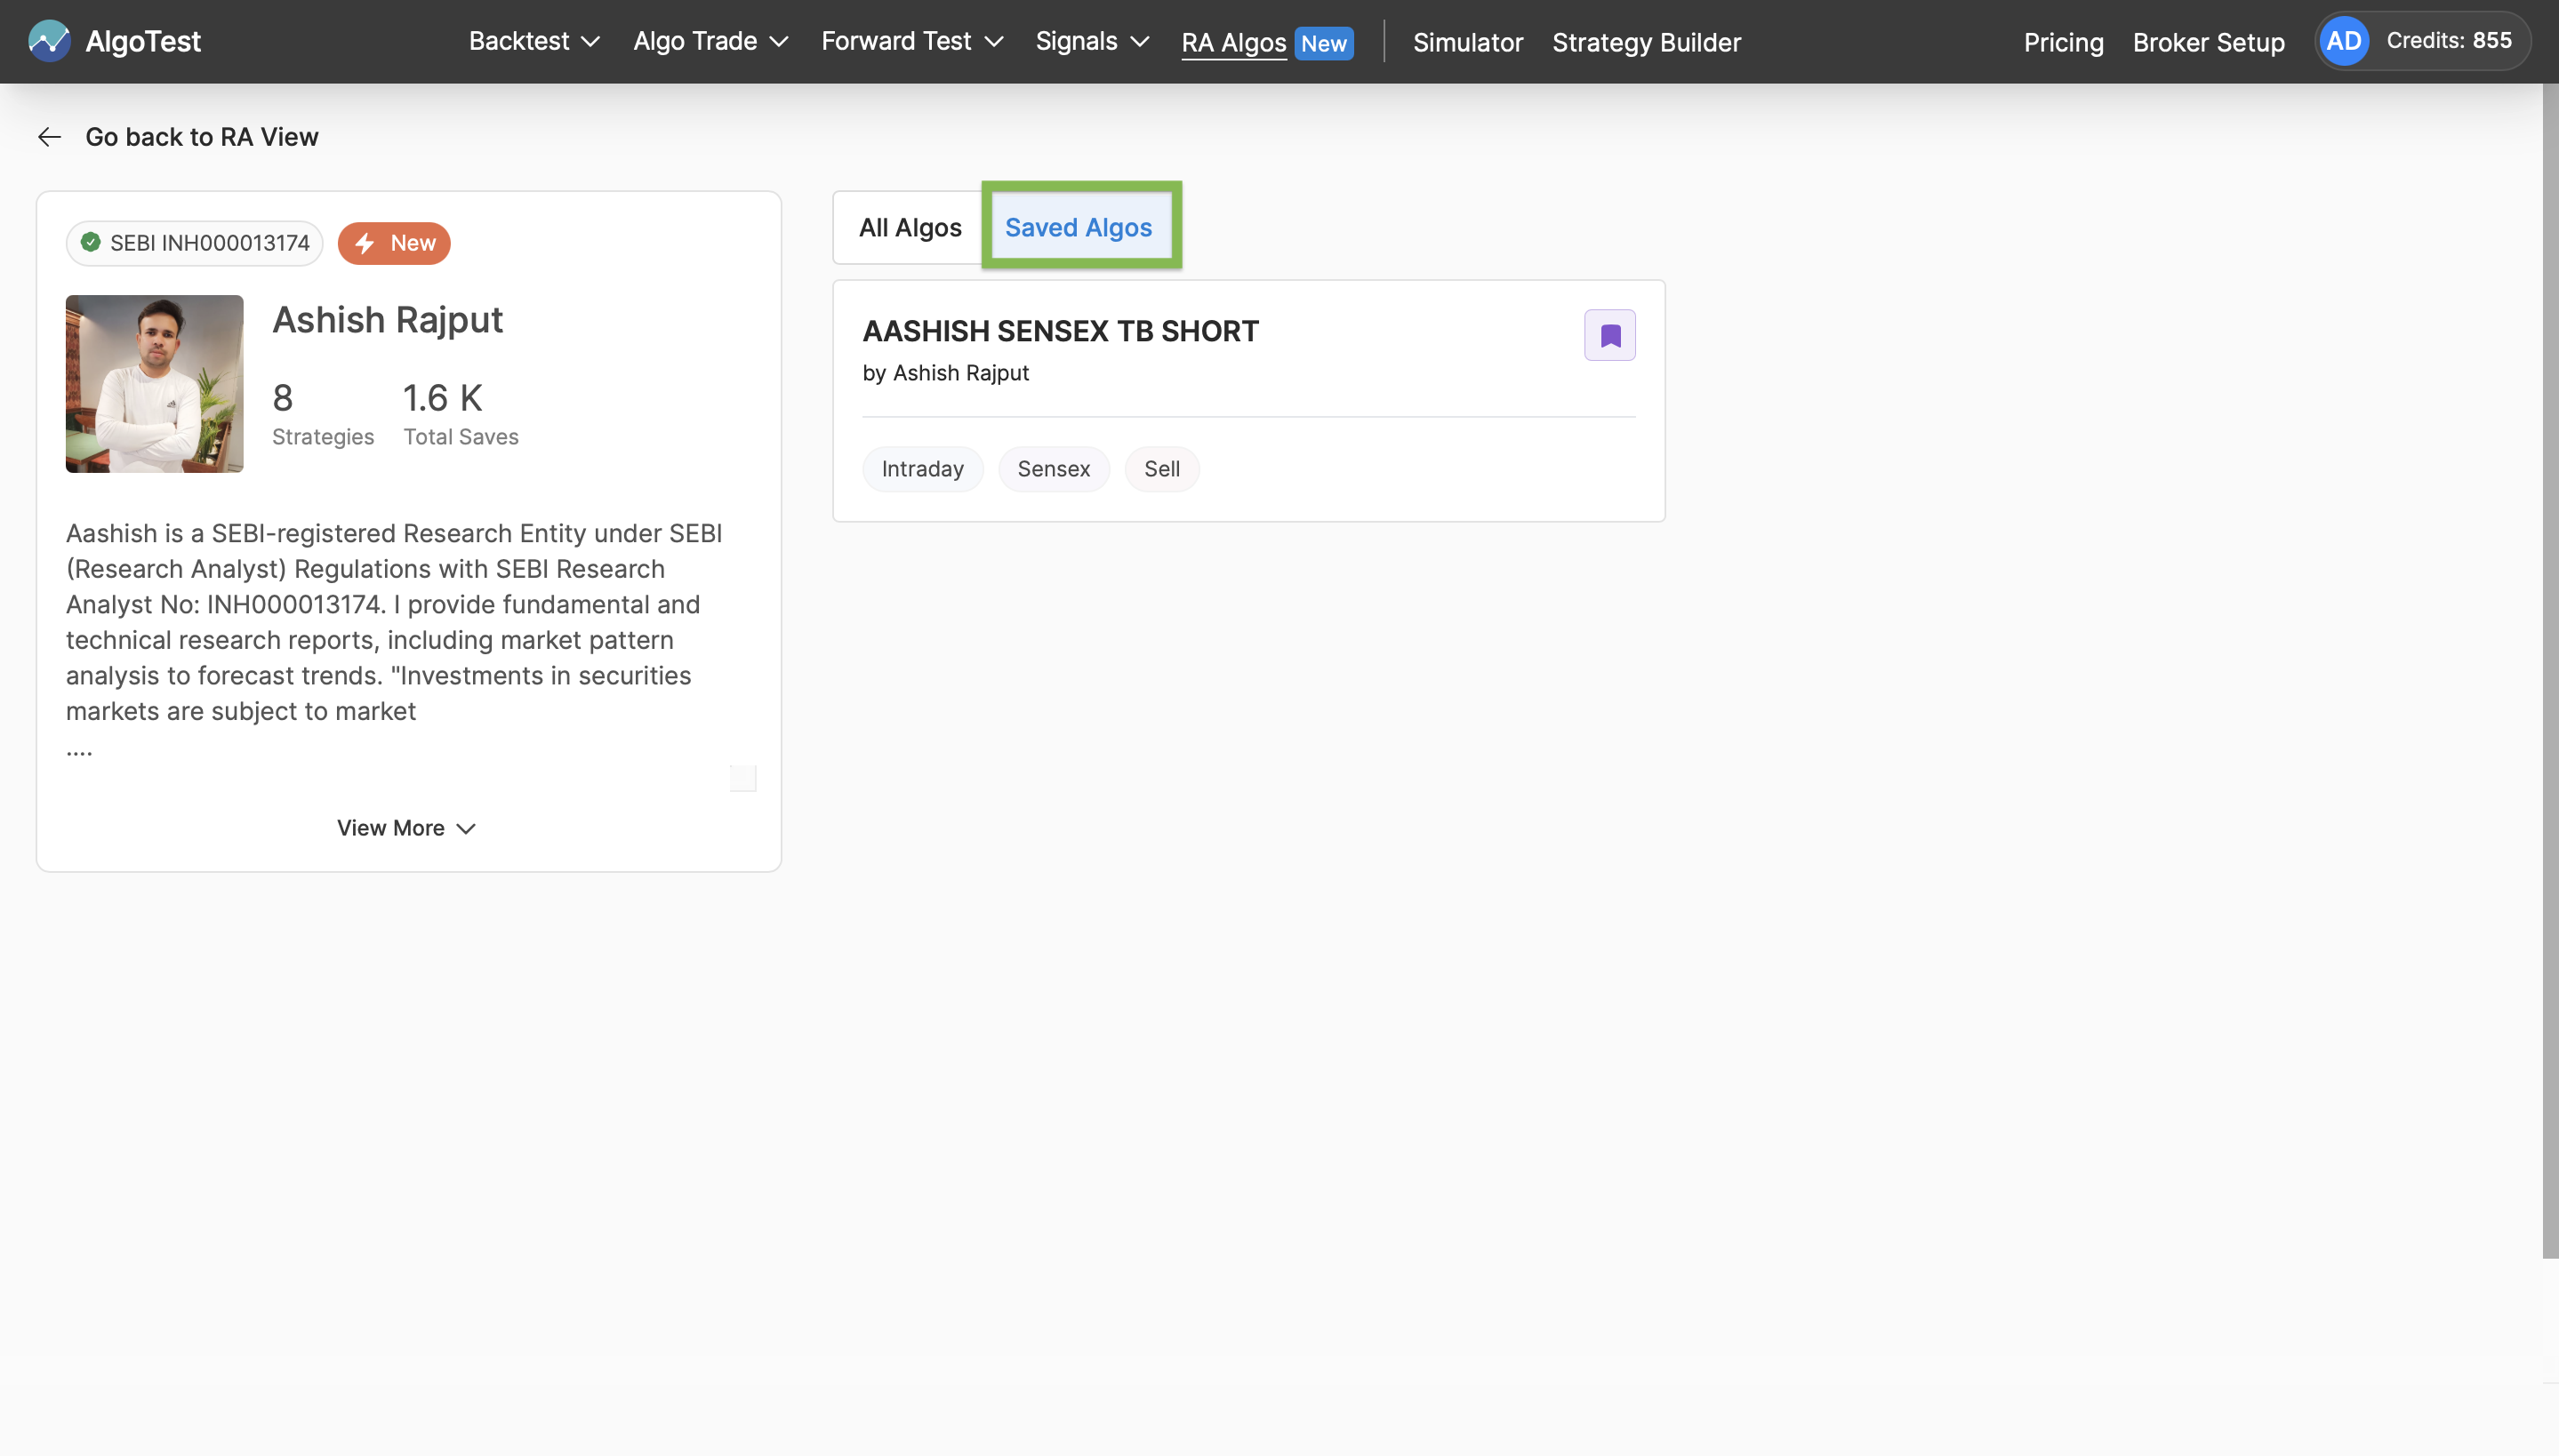Click the 8 Strategies count

[x=322, y=414]
